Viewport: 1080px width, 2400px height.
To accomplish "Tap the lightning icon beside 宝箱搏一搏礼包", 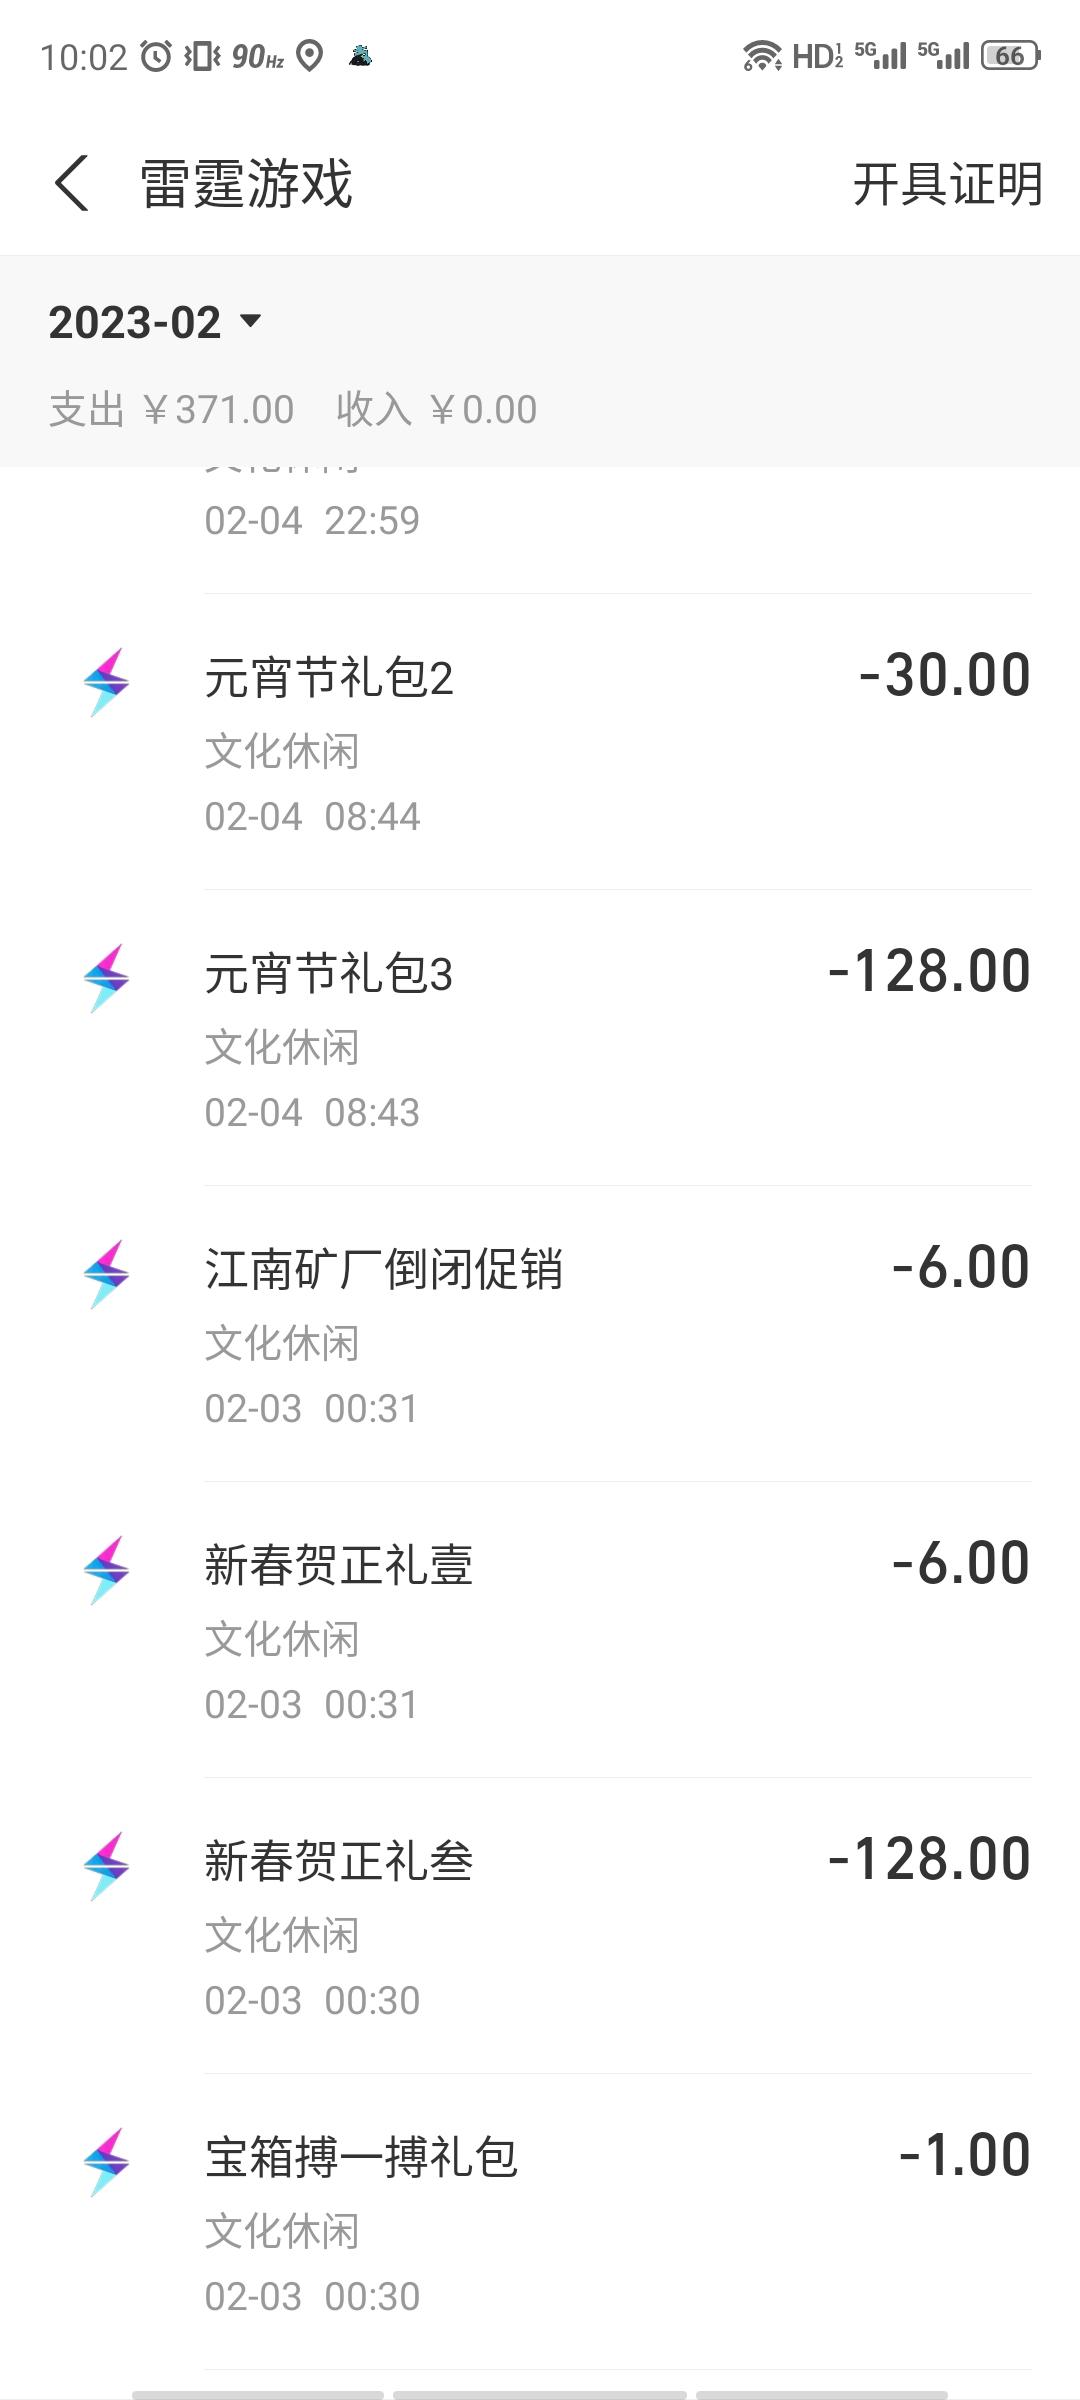I will [x=106, y=2162].
